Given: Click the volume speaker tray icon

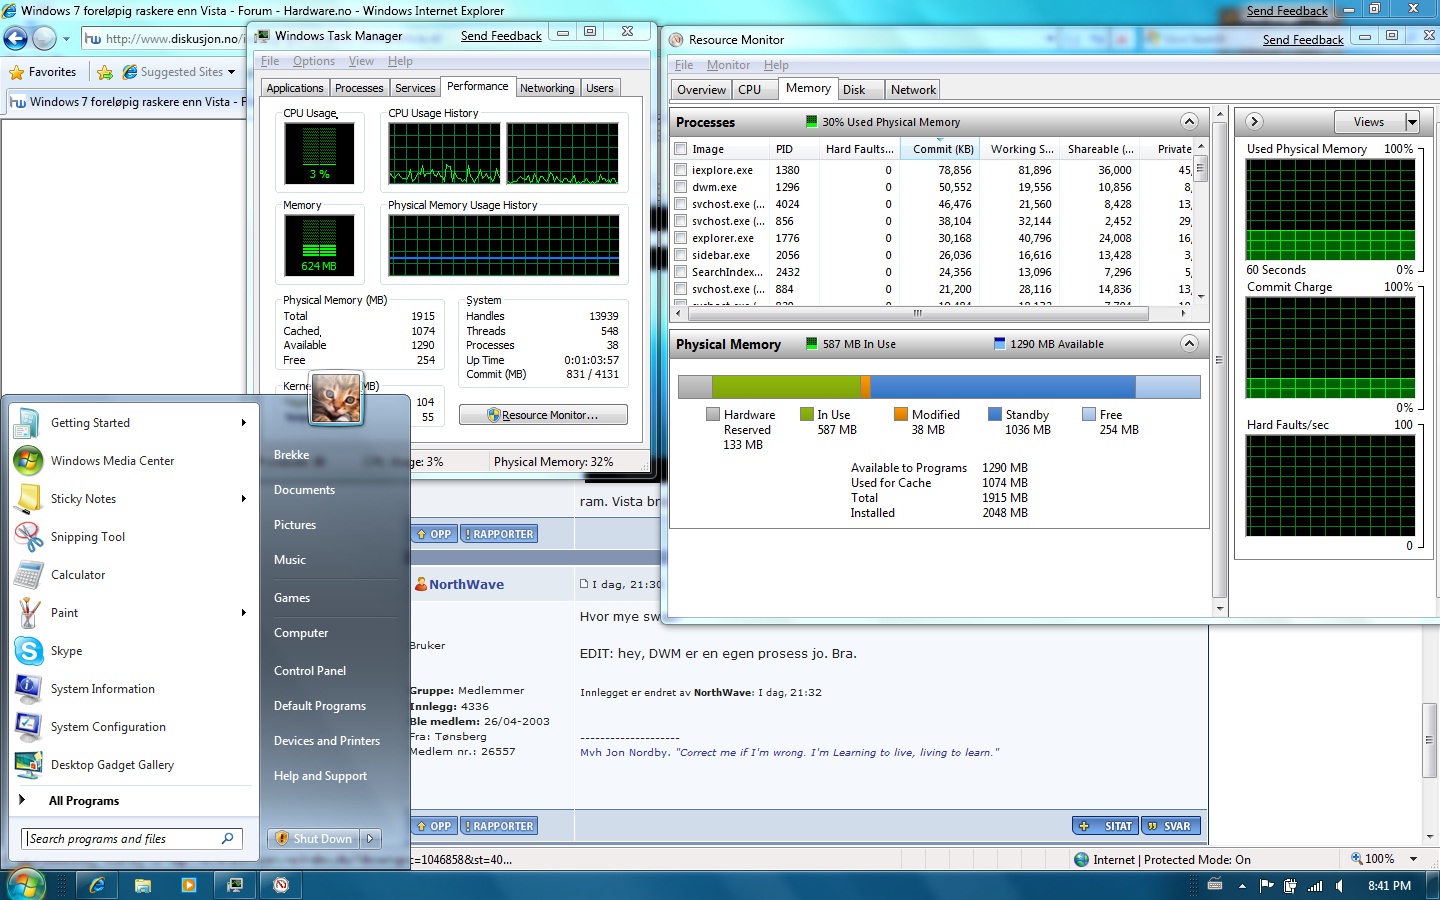Looking at the screenshot, I should [x=1340, y=886].
